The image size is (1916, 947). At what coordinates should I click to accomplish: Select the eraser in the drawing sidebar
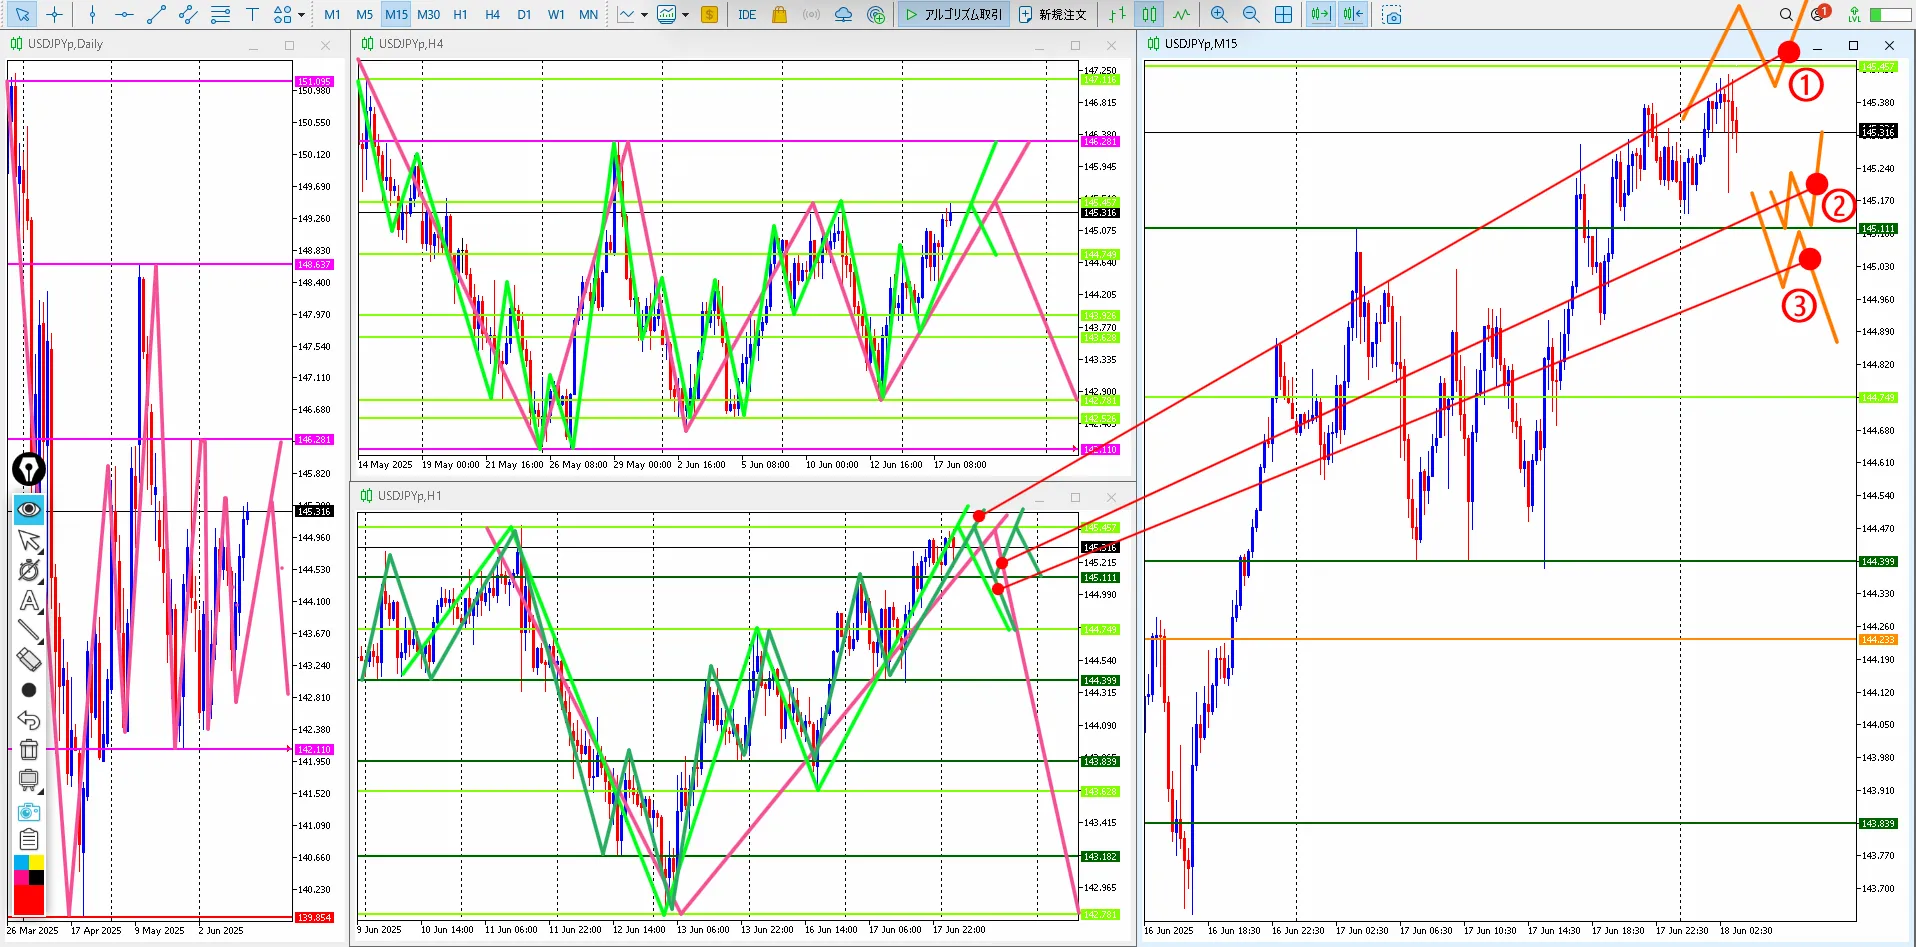[x=29, y=659]
